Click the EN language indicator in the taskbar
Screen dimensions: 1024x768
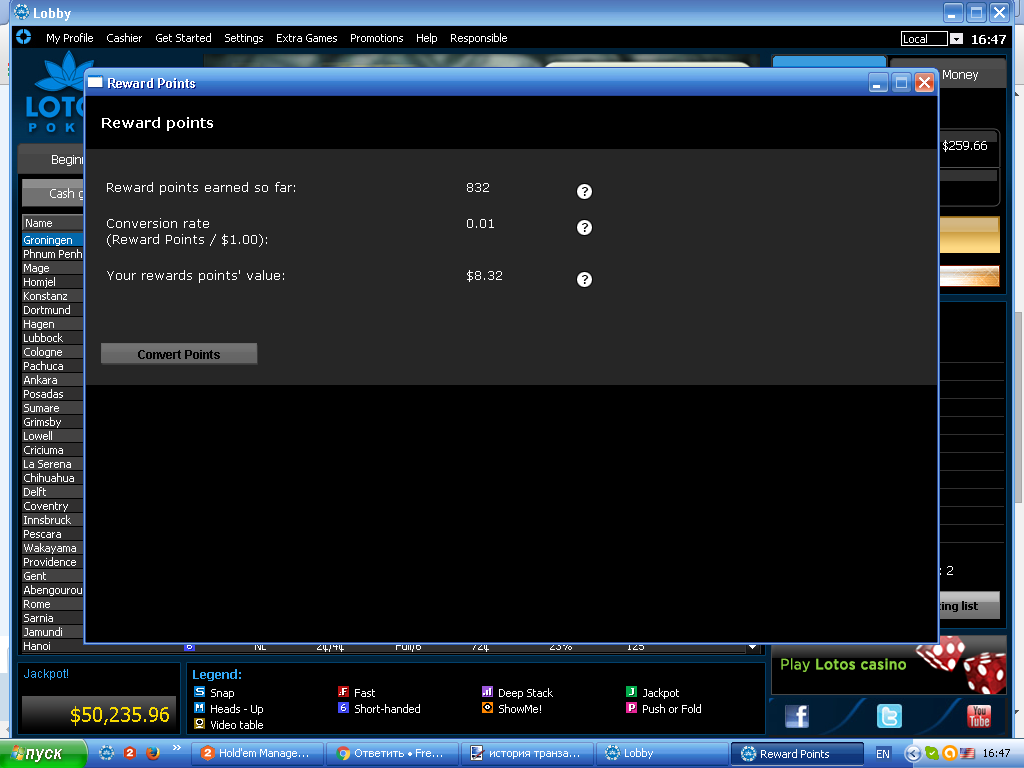(883, 754)
